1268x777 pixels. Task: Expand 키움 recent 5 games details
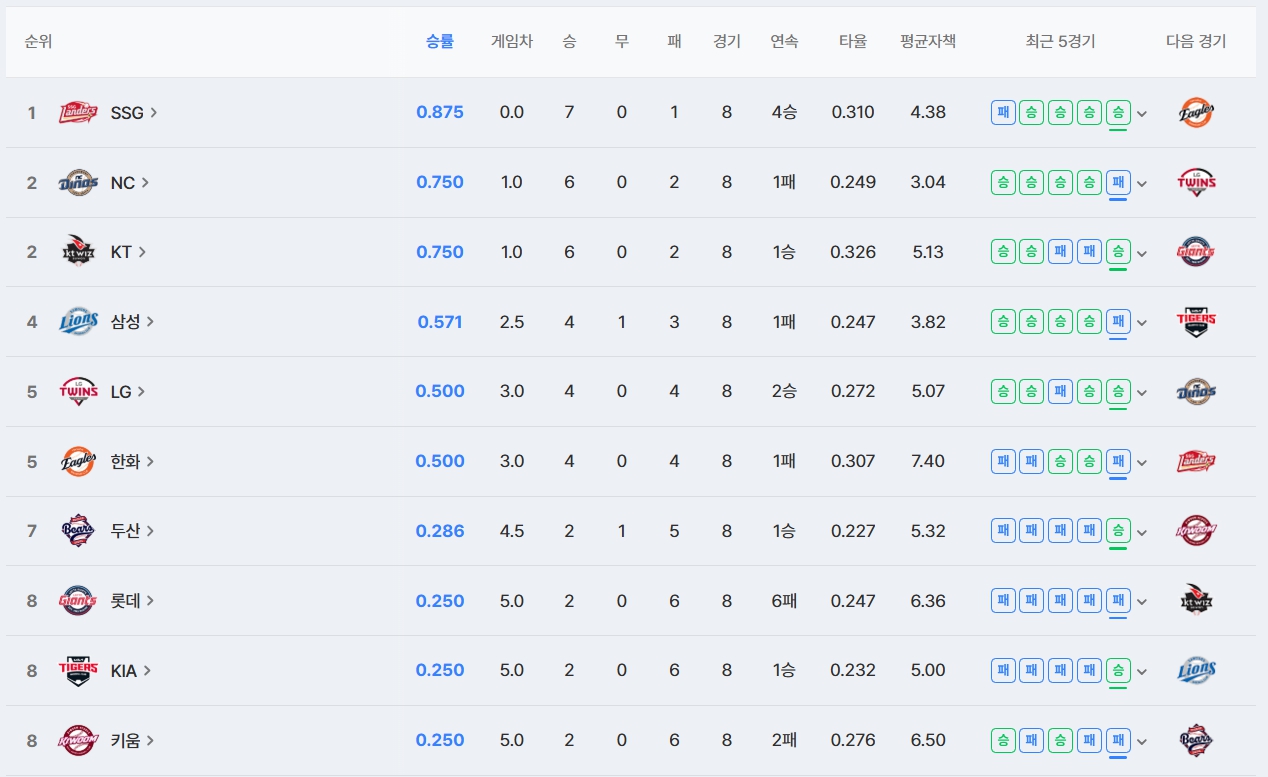coord(1142,742)
